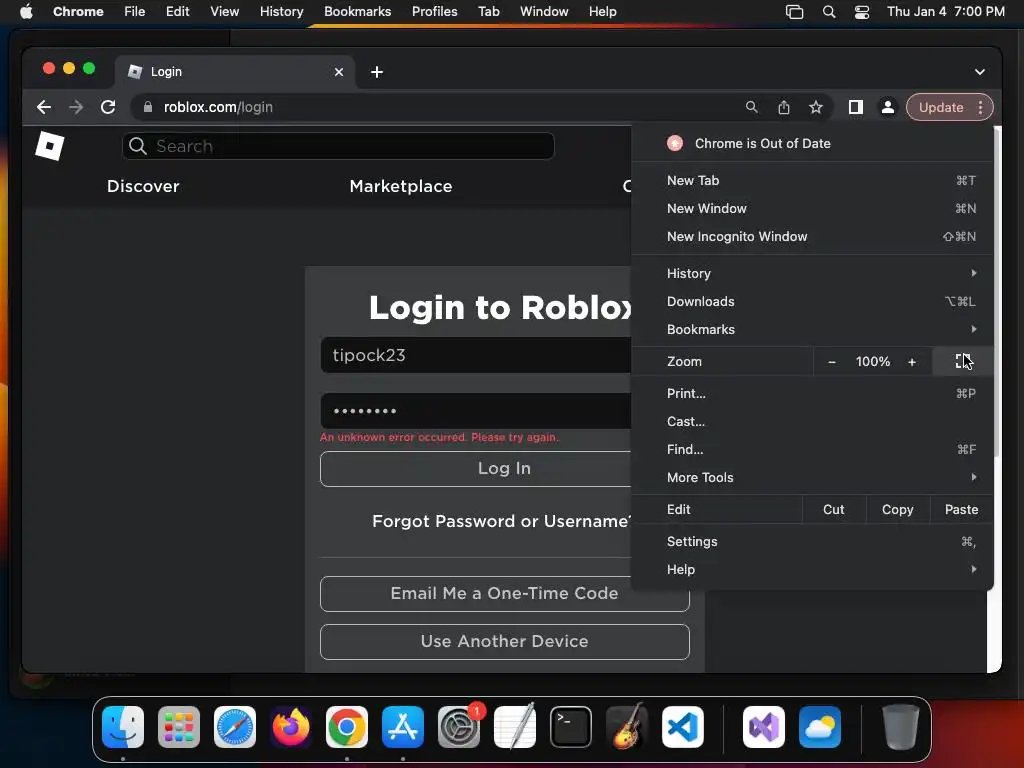
Task: Expand the More Tools submenu
Action: point(812,477)
